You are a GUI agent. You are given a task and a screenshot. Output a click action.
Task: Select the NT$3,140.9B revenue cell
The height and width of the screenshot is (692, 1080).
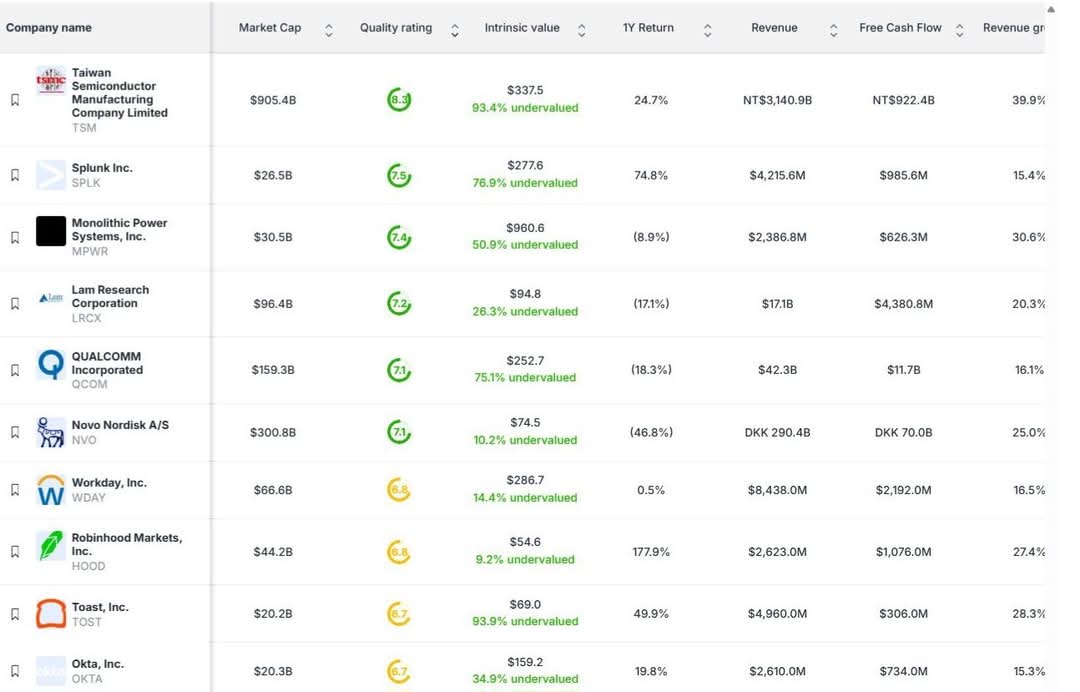click(777, 101)
